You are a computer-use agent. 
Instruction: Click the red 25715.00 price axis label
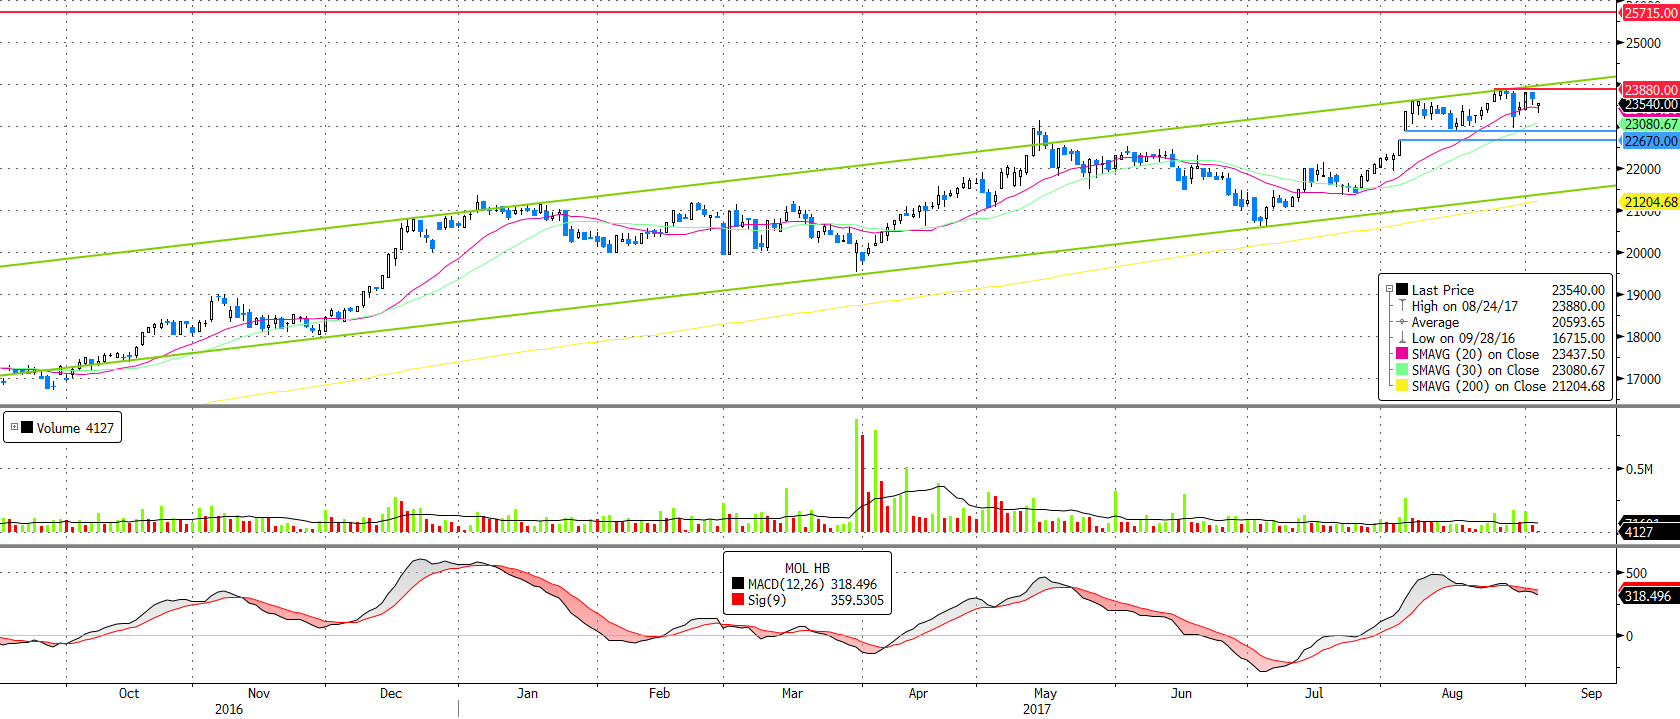coord(1649,13)
